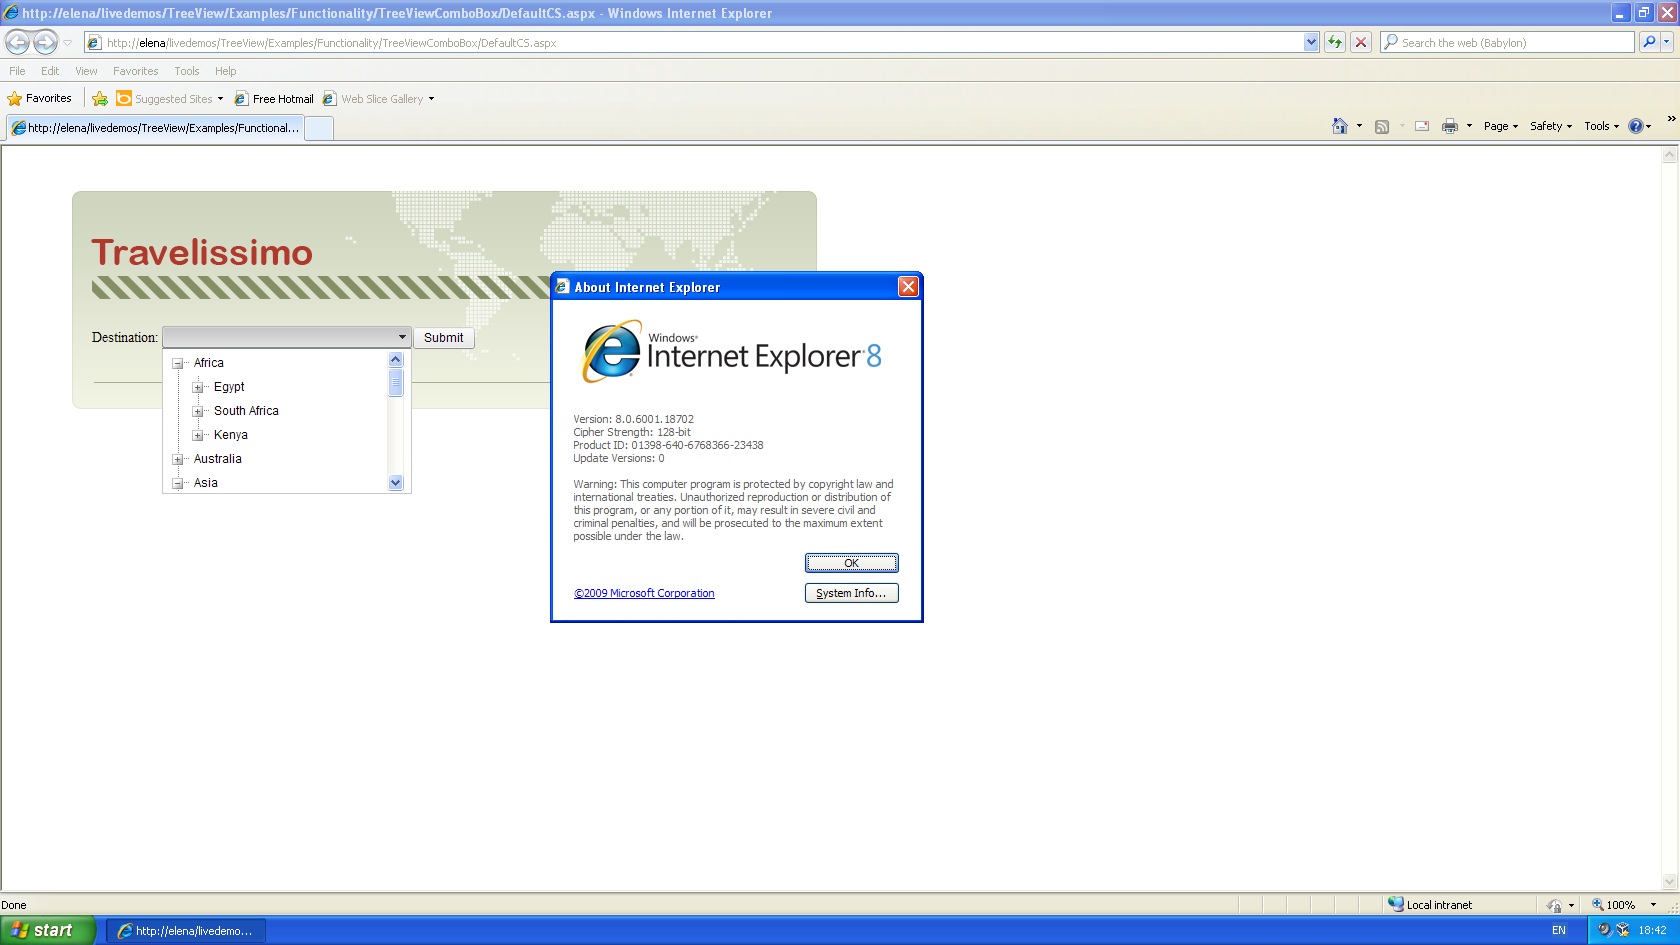
Task: Open a new blank tab
Action: (x=319, y=128)
